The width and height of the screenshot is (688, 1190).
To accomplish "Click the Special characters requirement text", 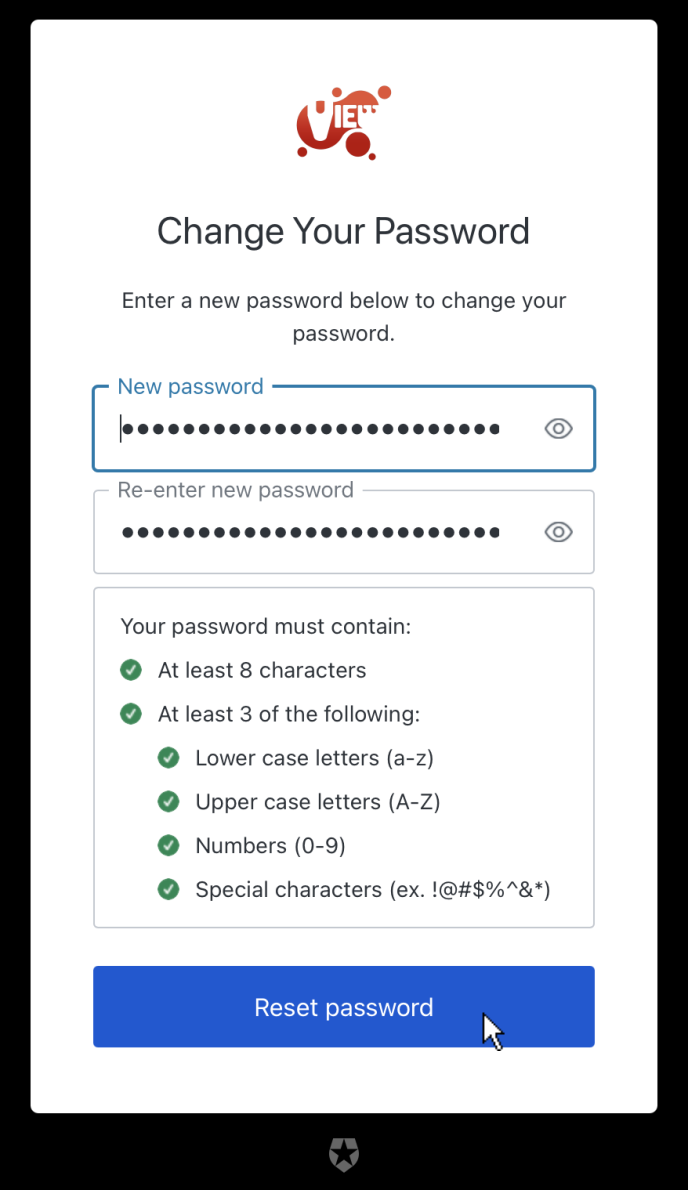I will pos(373,889).
